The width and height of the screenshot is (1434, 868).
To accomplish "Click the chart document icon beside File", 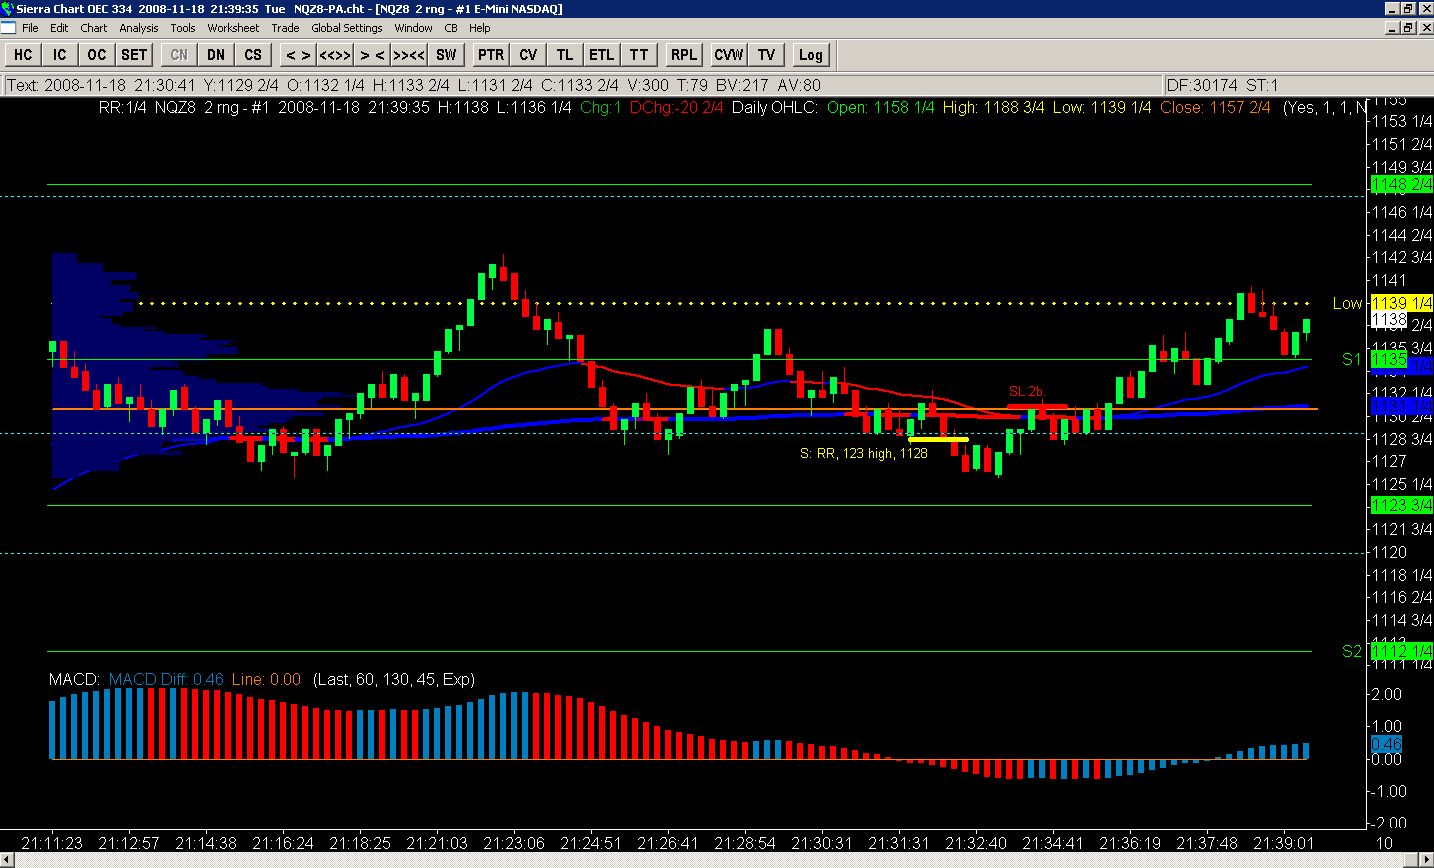I will click(8, 28).
